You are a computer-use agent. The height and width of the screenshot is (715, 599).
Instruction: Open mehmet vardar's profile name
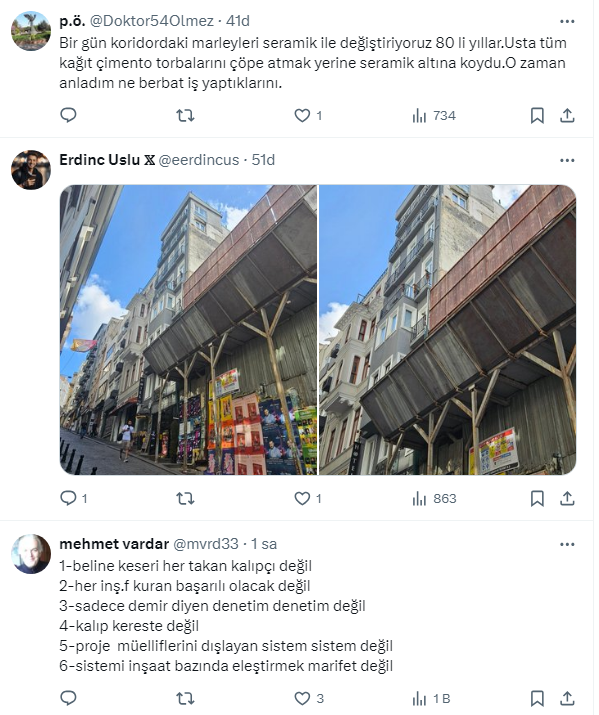click(x=114, y=544)
